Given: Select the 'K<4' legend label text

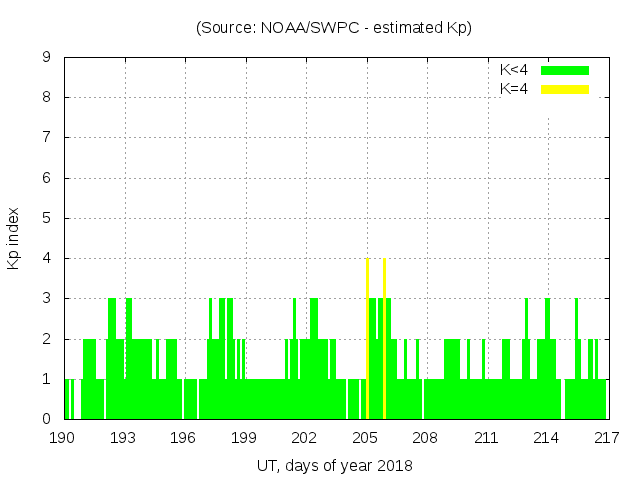Looking at the screenshot, I should click(x=514, y=70).
